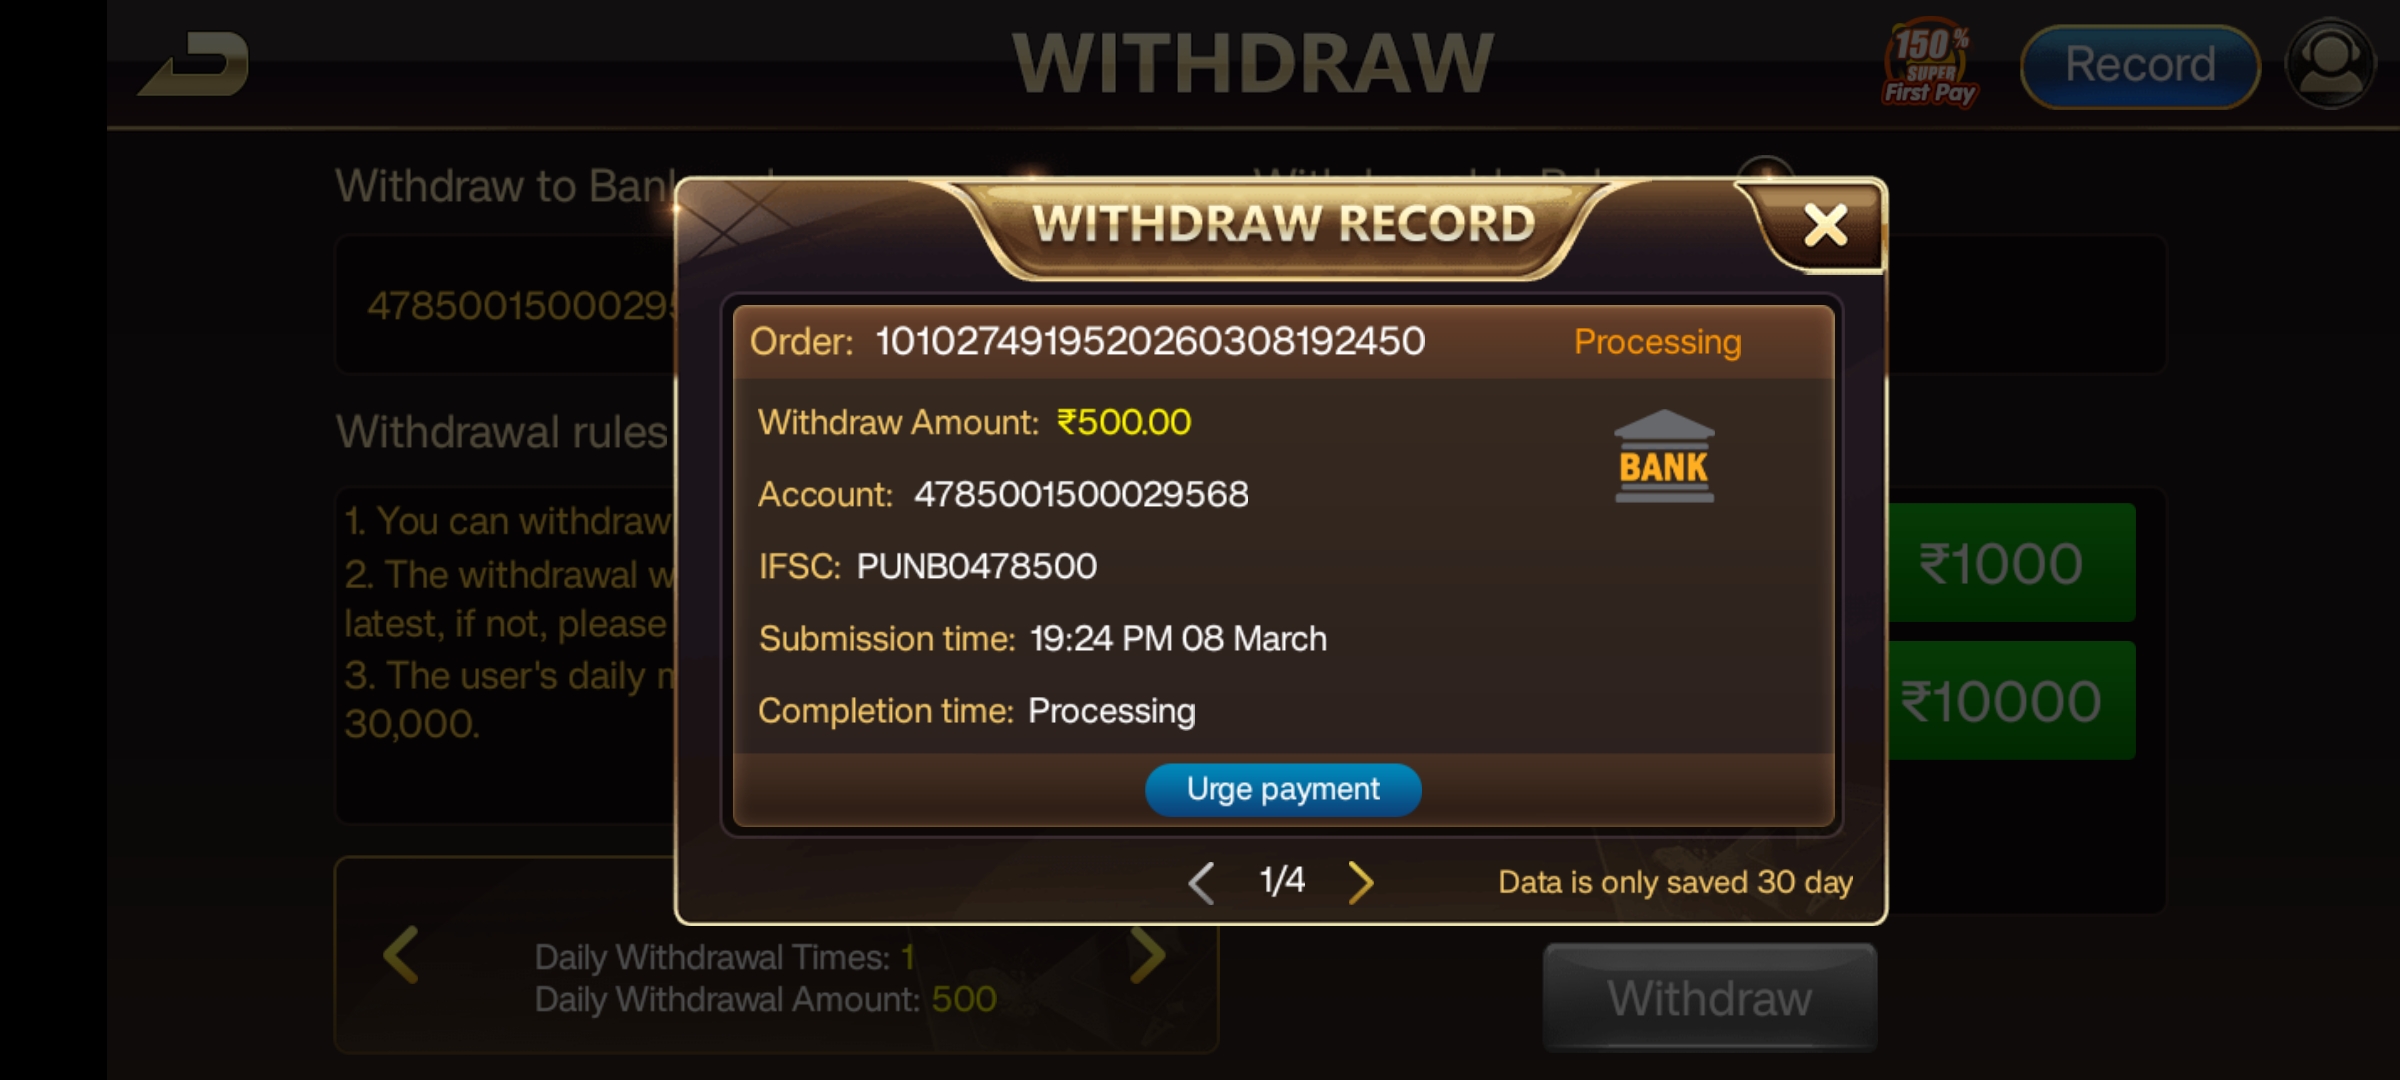Go to previous withdraw record page
Screen dimensions: 2400x1080
1201,882
